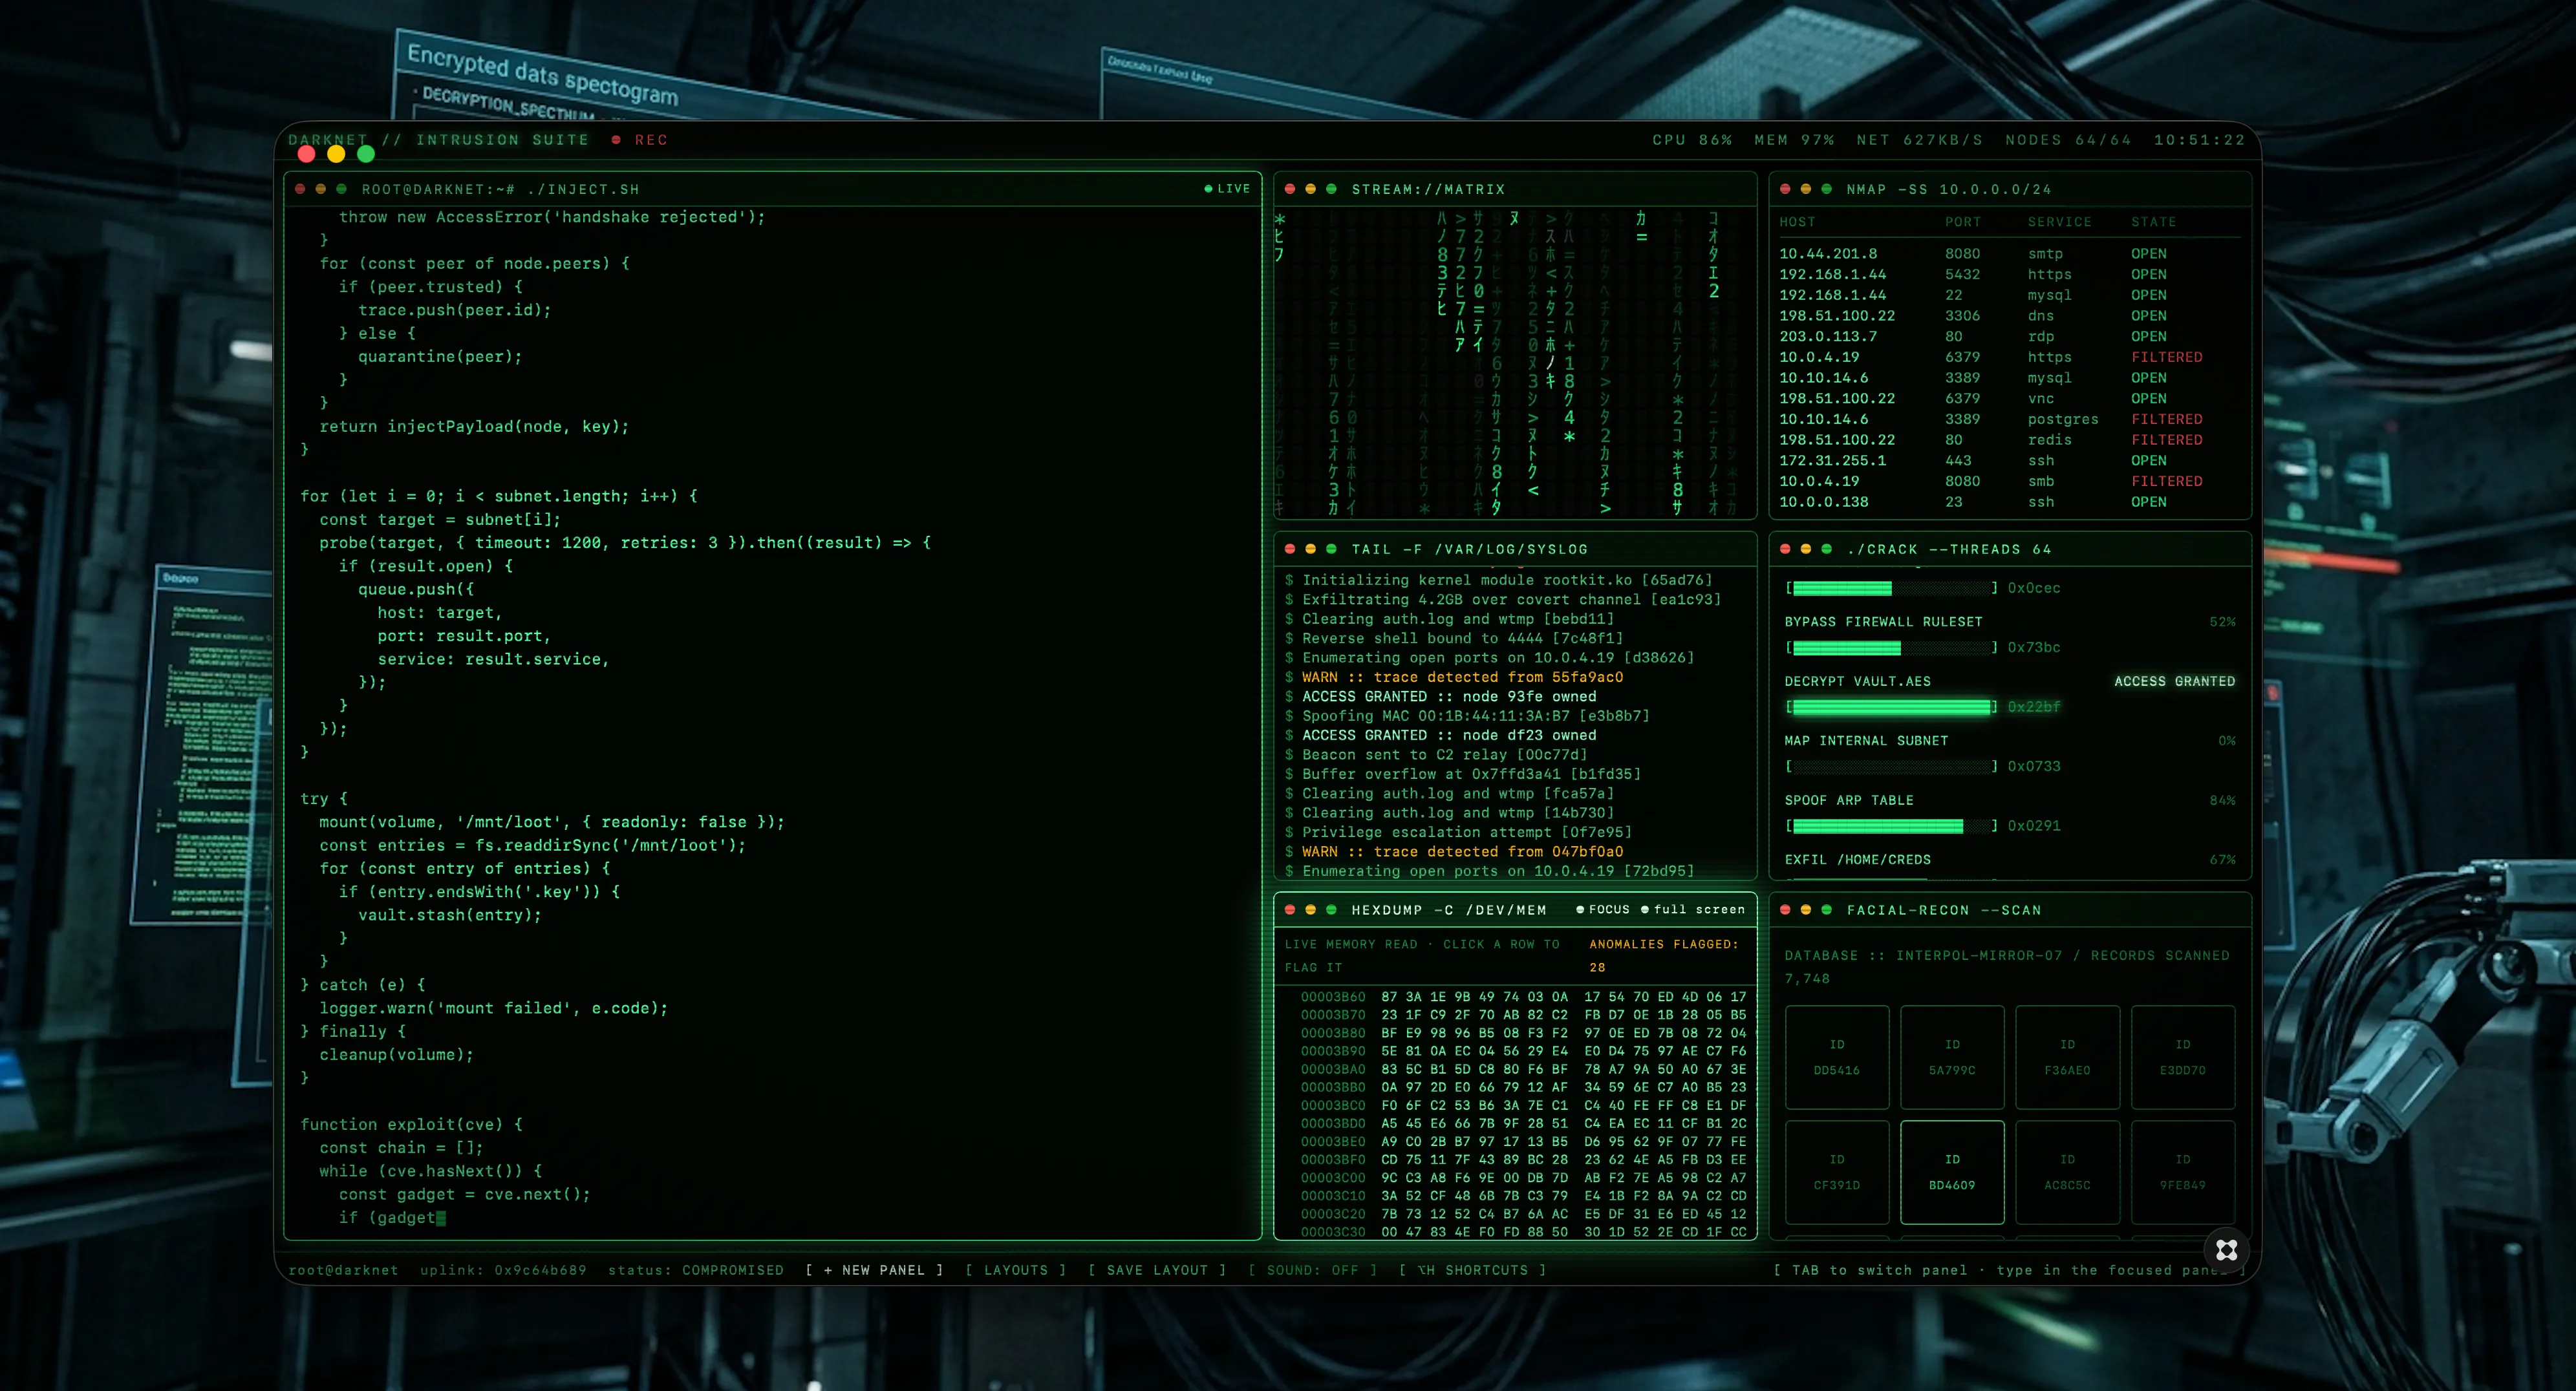Click the round icon above the status bar's right end

point(2226,1250)
